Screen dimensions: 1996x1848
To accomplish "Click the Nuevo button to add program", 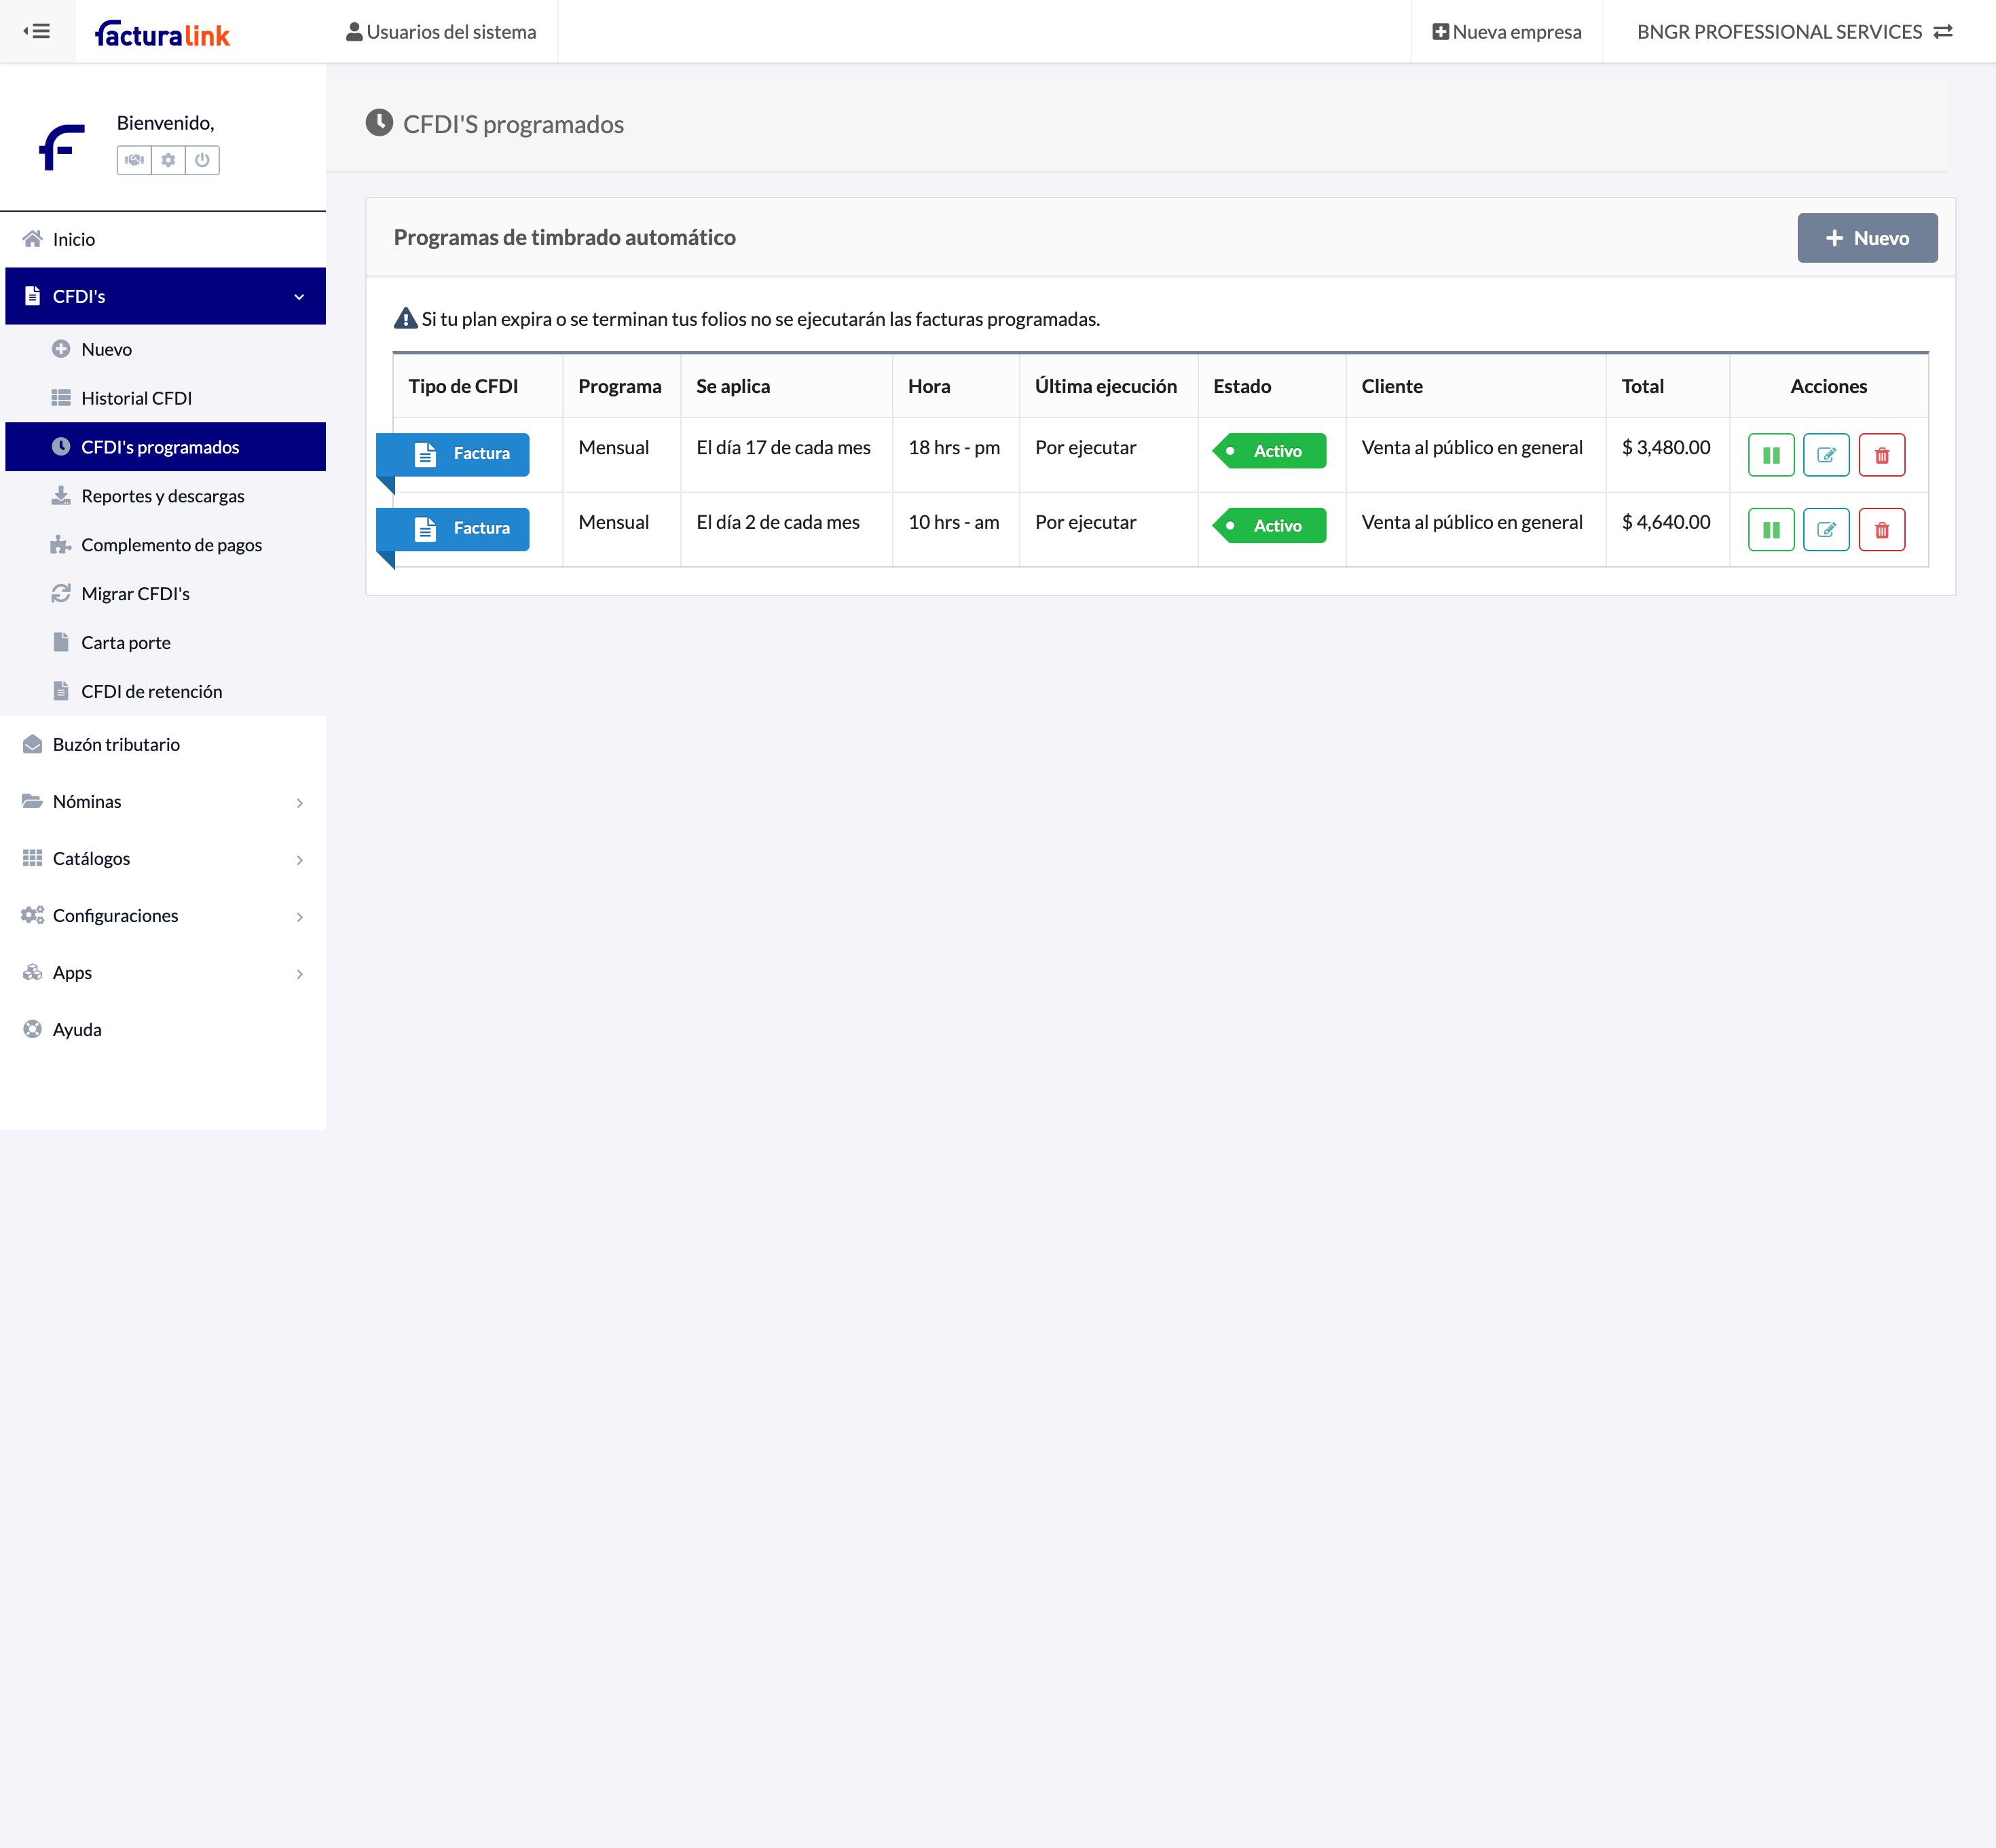I will click(1866, 238).
